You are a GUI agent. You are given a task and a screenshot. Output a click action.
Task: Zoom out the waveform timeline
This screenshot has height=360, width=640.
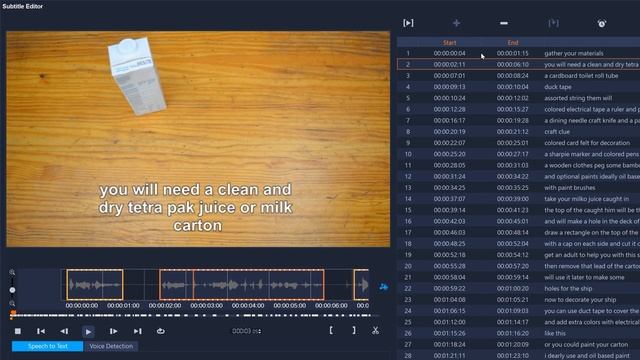pyautogui.click(x=12, y=304)
